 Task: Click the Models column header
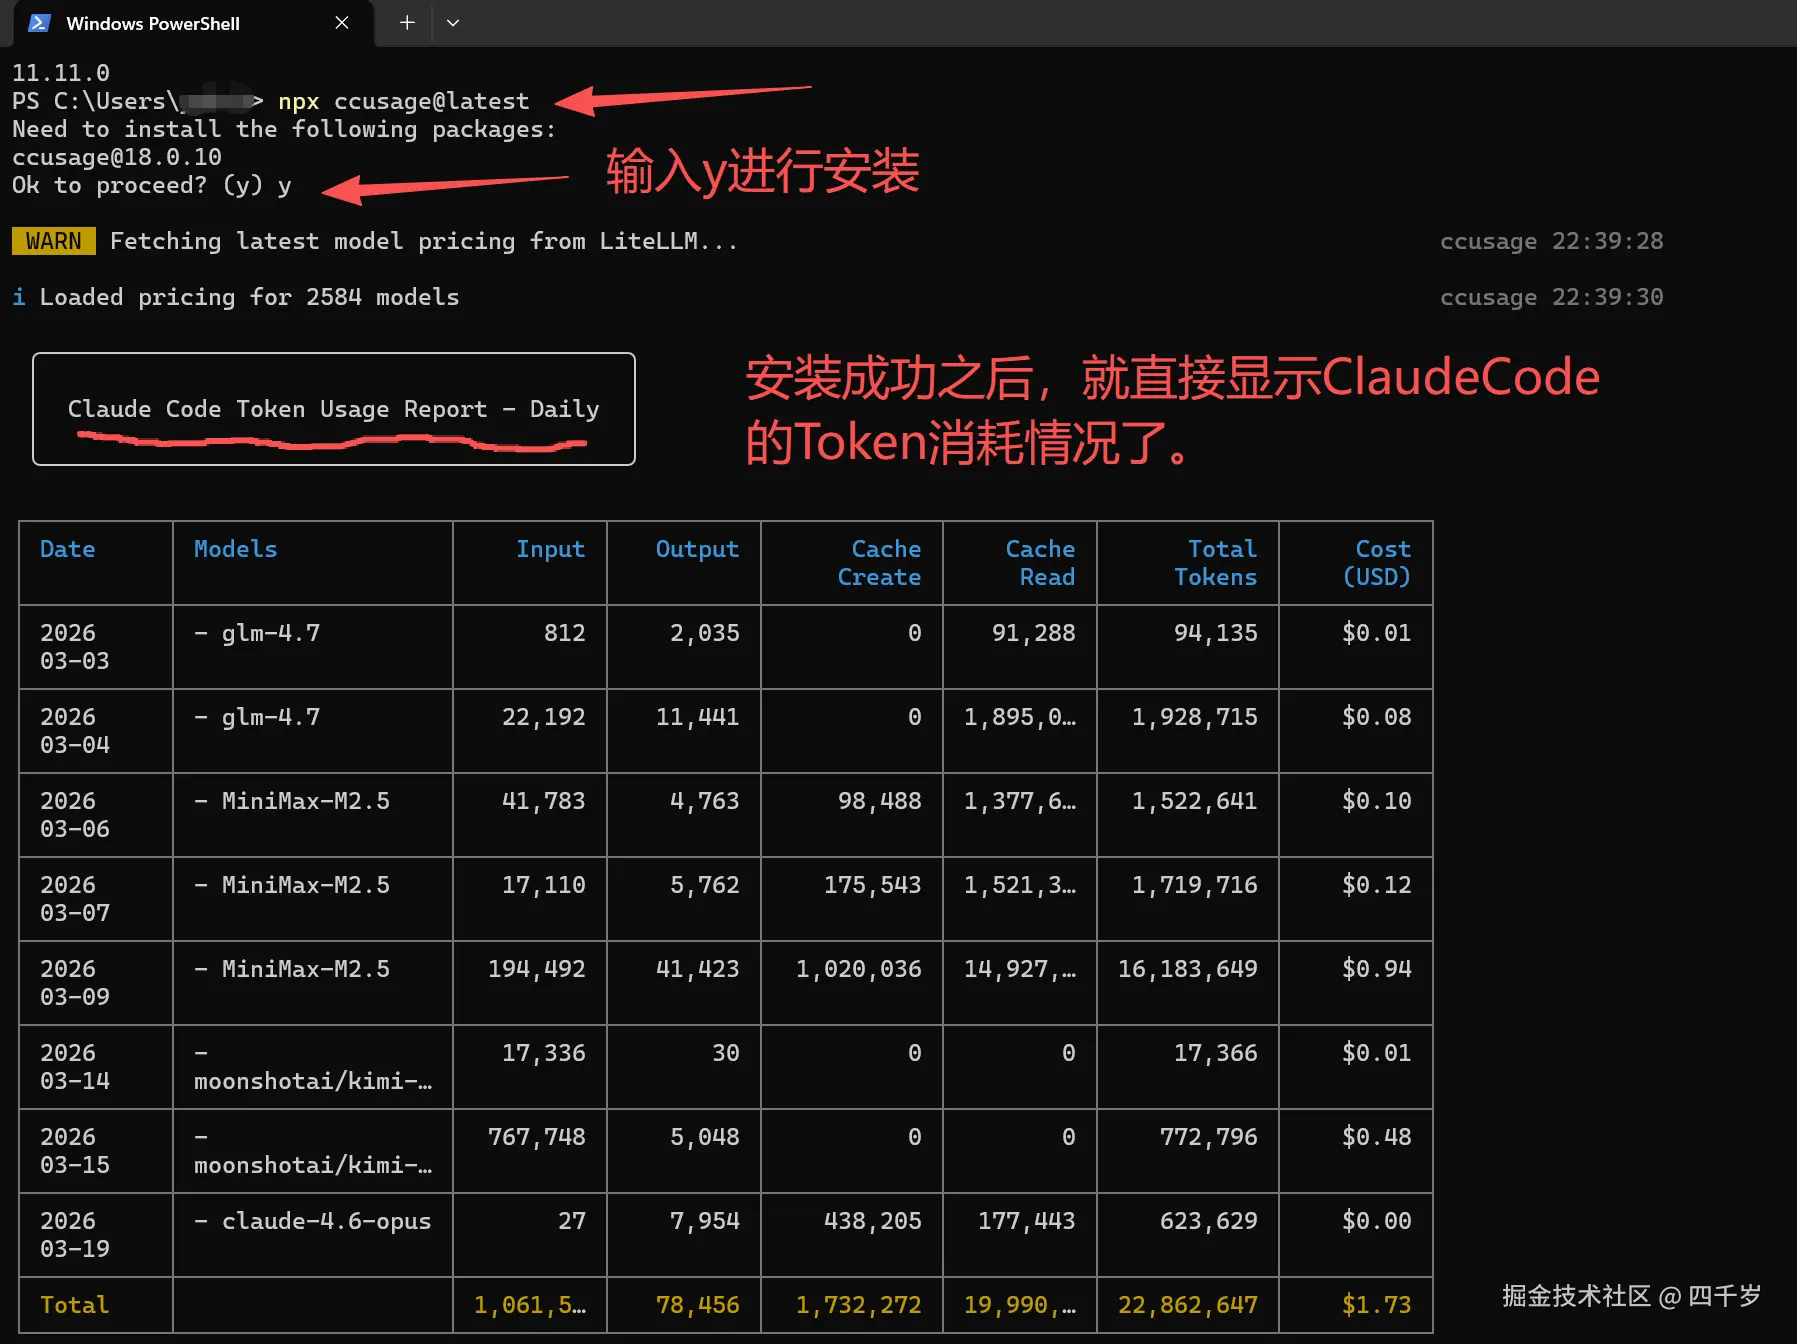(236, 549)
